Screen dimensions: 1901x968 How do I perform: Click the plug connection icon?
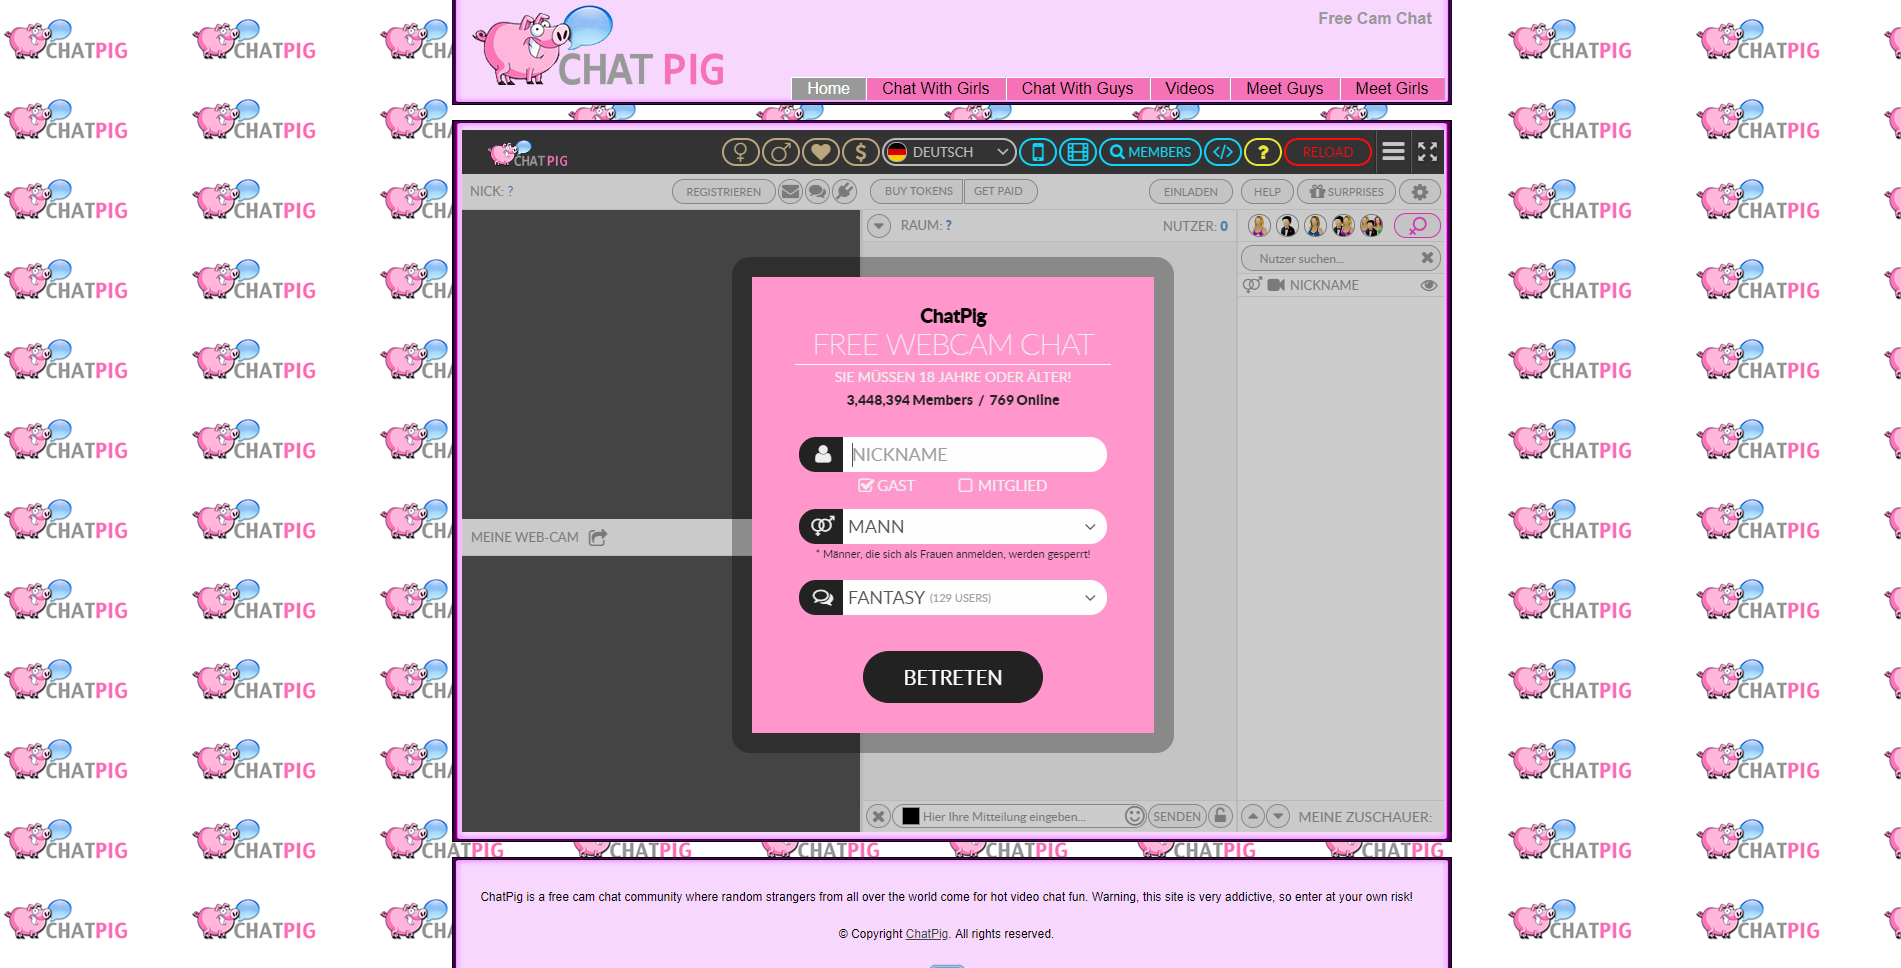click(845, 191)
